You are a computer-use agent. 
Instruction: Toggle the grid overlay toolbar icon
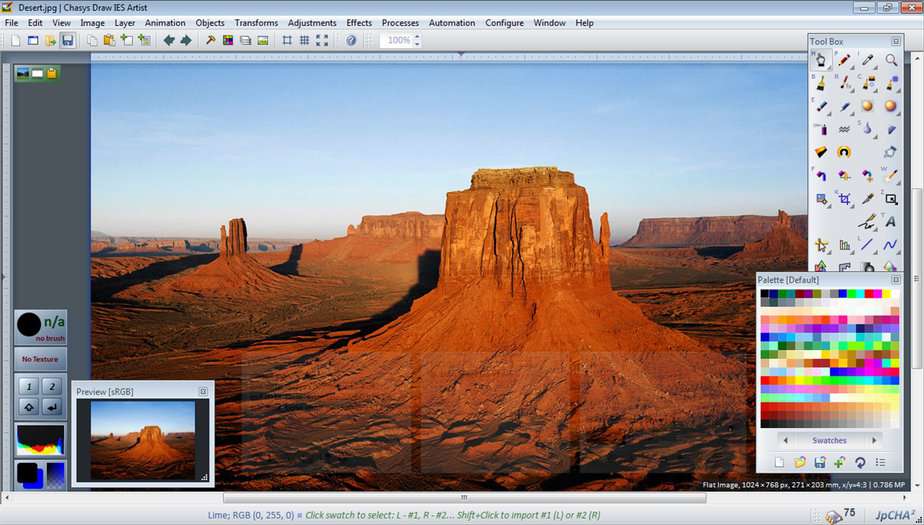click(x=304, y=40)
